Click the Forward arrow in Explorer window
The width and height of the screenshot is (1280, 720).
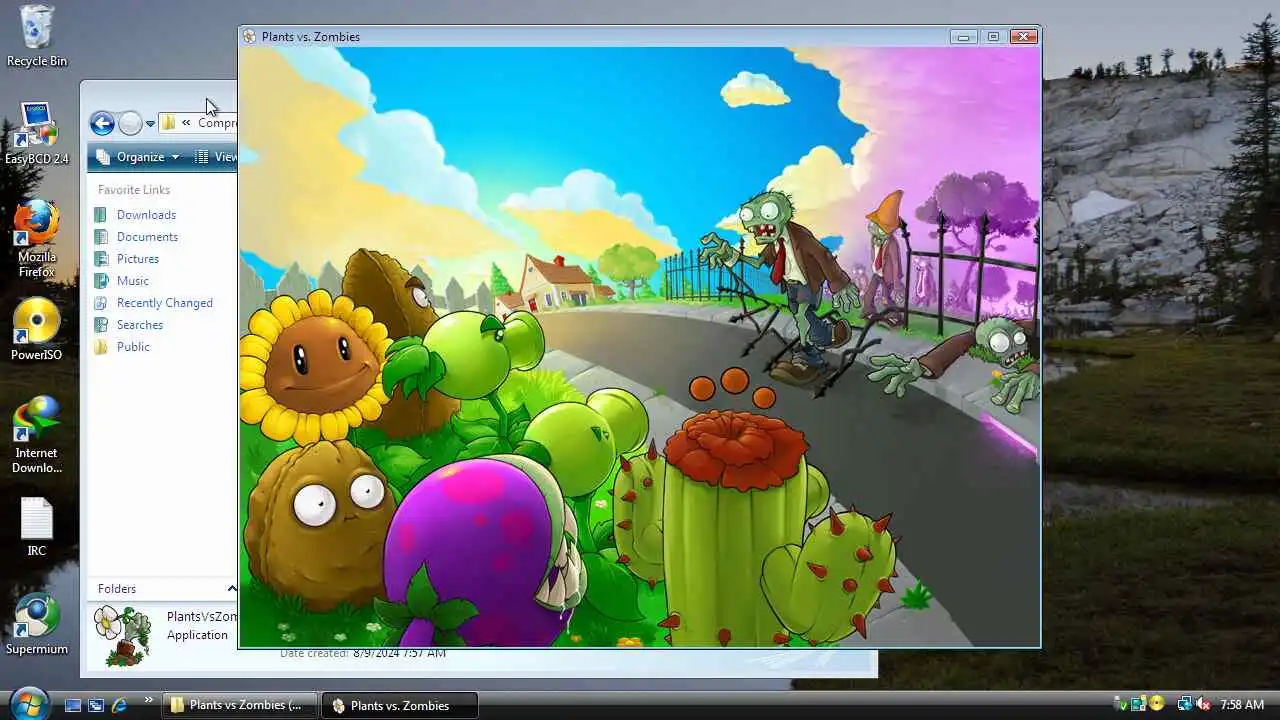tap(130, 123)
